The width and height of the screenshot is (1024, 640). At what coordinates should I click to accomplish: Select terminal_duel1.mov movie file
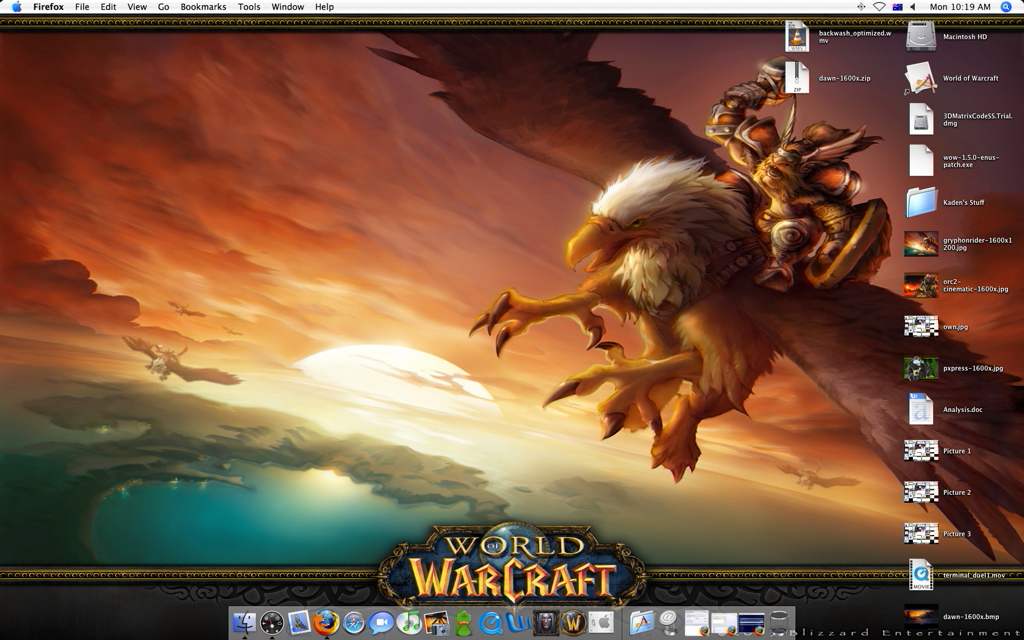pyautogui.click(x=921, y=575)
